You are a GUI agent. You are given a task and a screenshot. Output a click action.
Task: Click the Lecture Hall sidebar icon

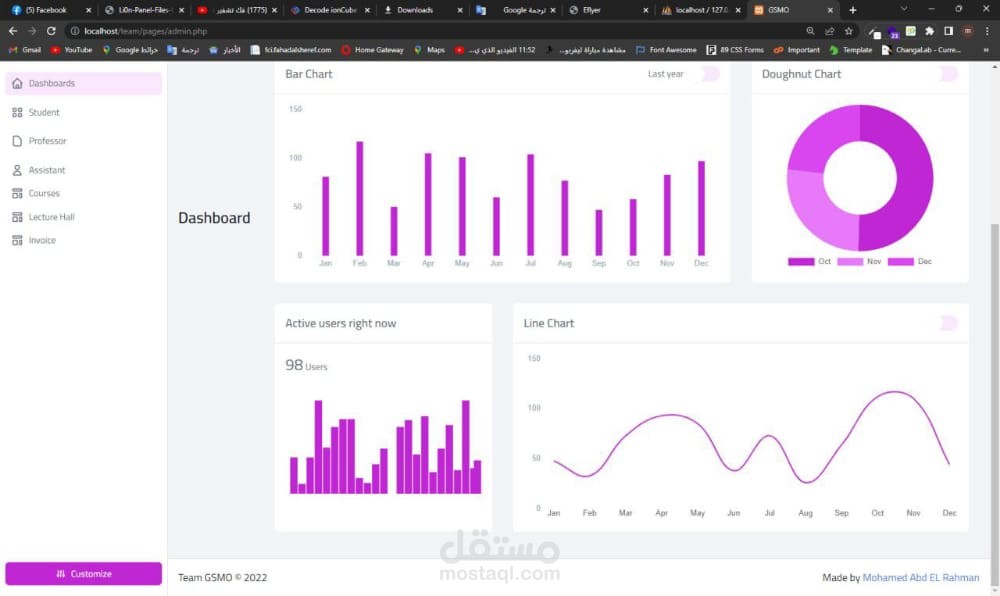pos(17,217)
